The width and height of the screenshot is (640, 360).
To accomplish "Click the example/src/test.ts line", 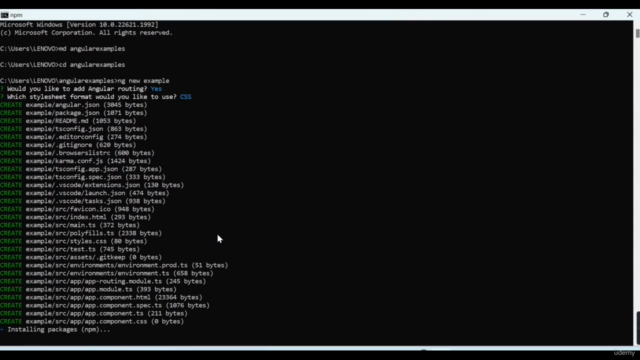I will pyautogui.click(x=70, y=249).
